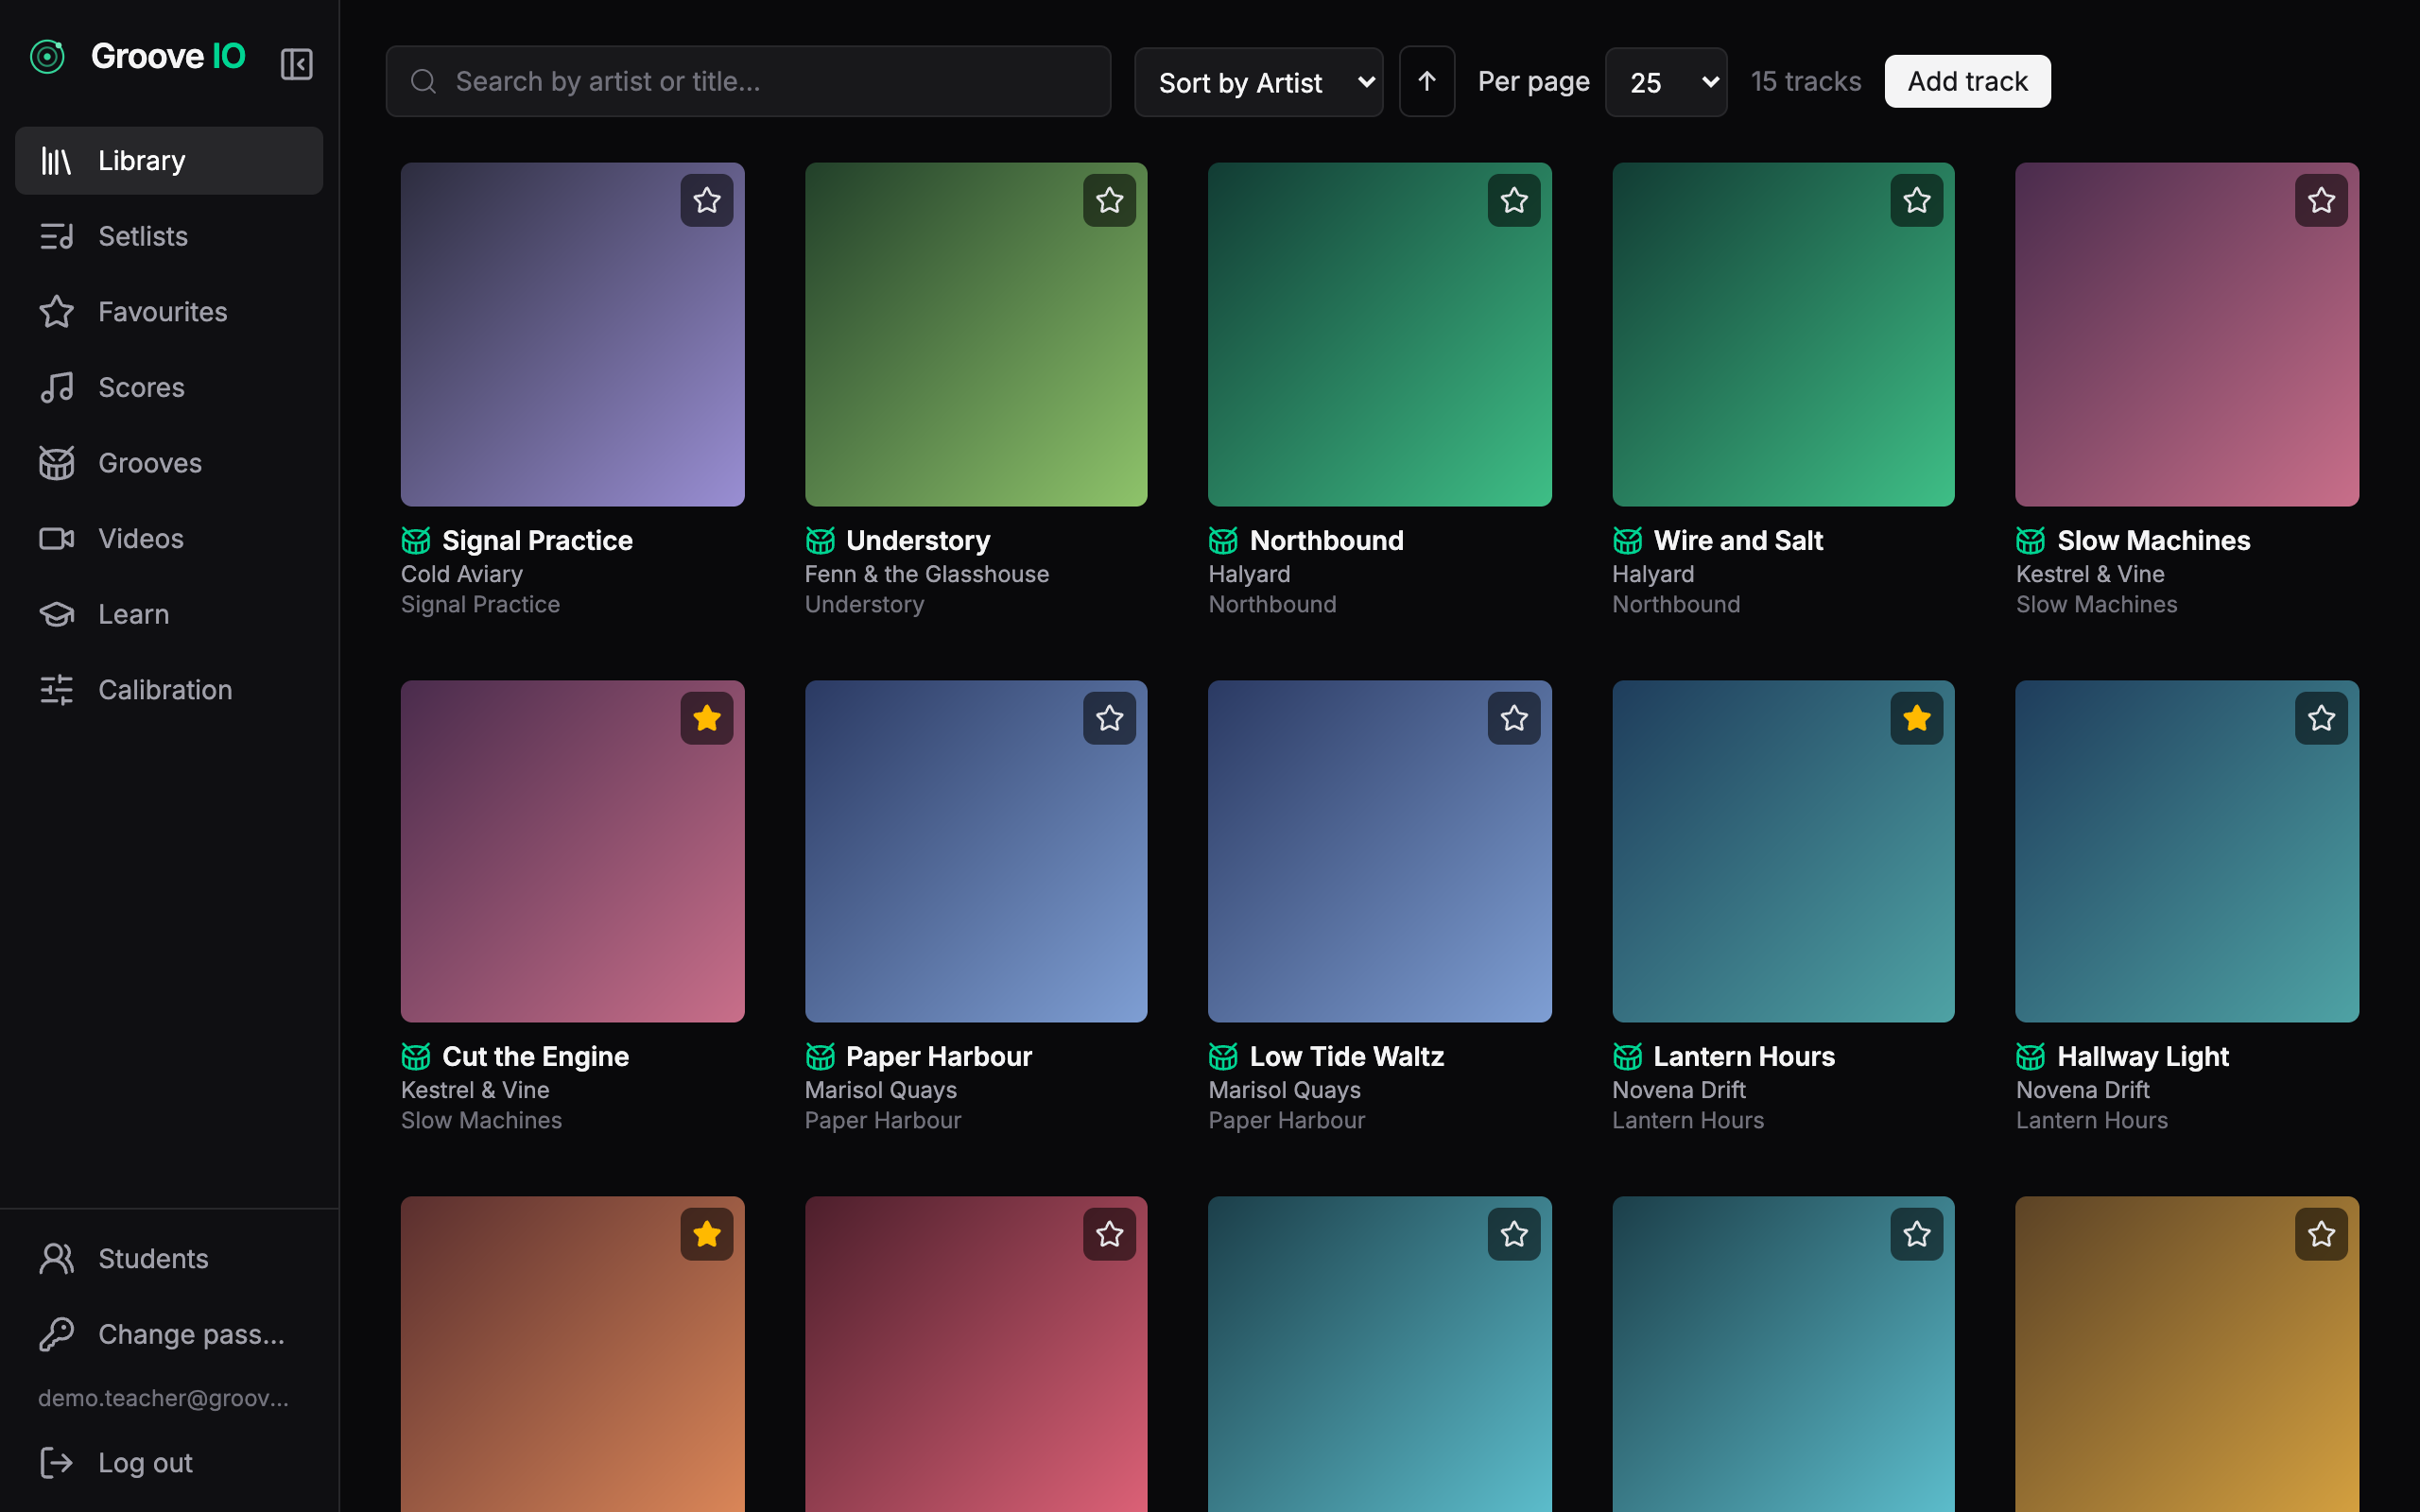Click the Novena Drift artist under Hallway Light
This screenshot has height=1512, width=2420.
pyautogui.click(x=2083, y=1090)
